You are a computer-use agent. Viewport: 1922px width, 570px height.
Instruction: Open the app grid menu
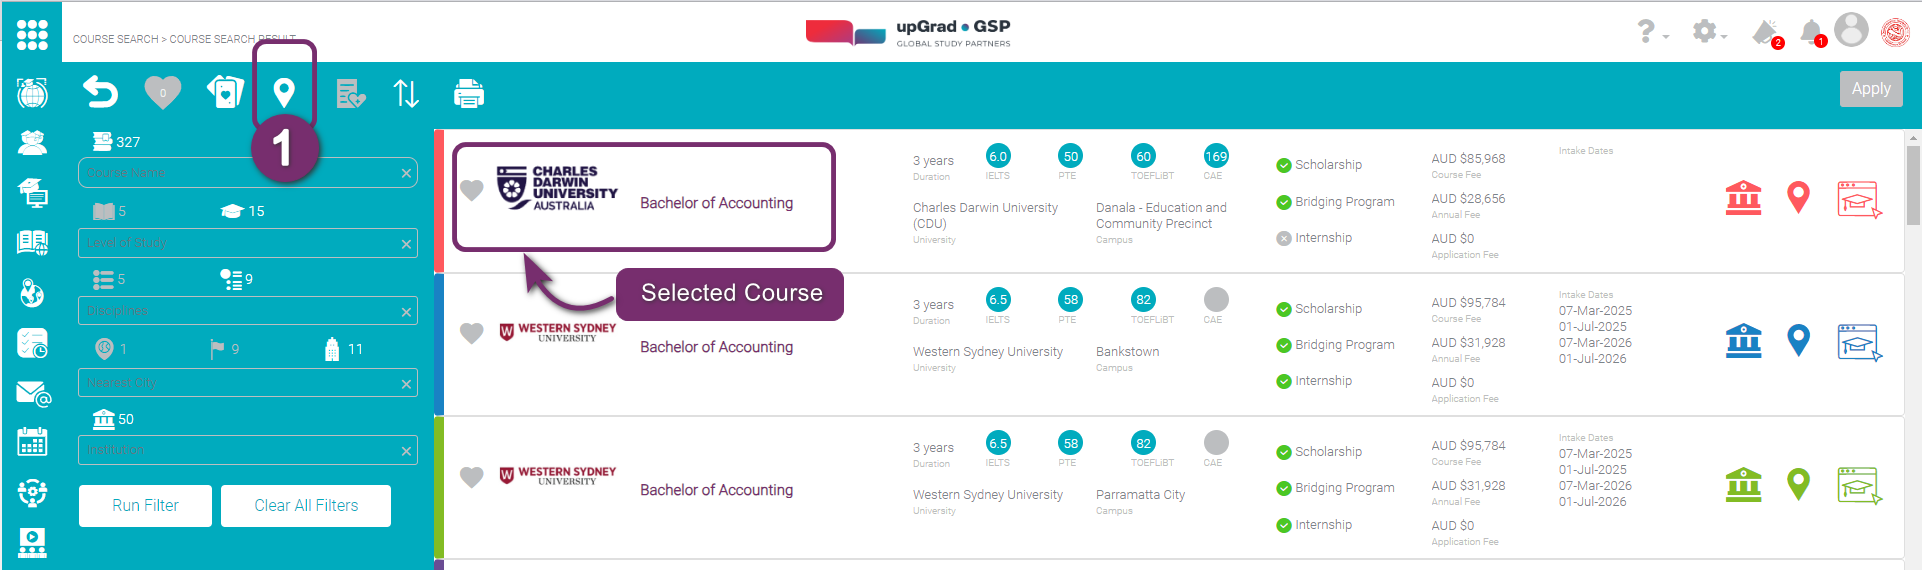[32, 35]
